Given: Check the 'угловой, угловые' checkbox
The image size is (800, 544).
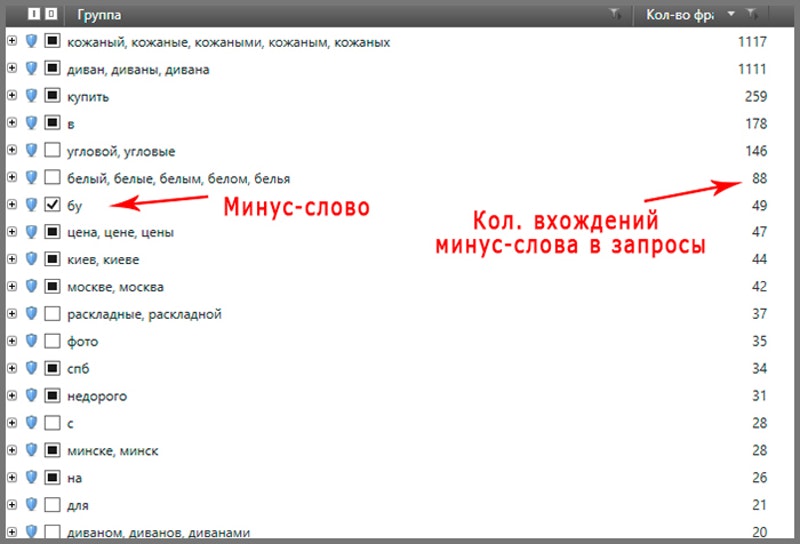Looking at the screenshot, I should tap(52, 151).
